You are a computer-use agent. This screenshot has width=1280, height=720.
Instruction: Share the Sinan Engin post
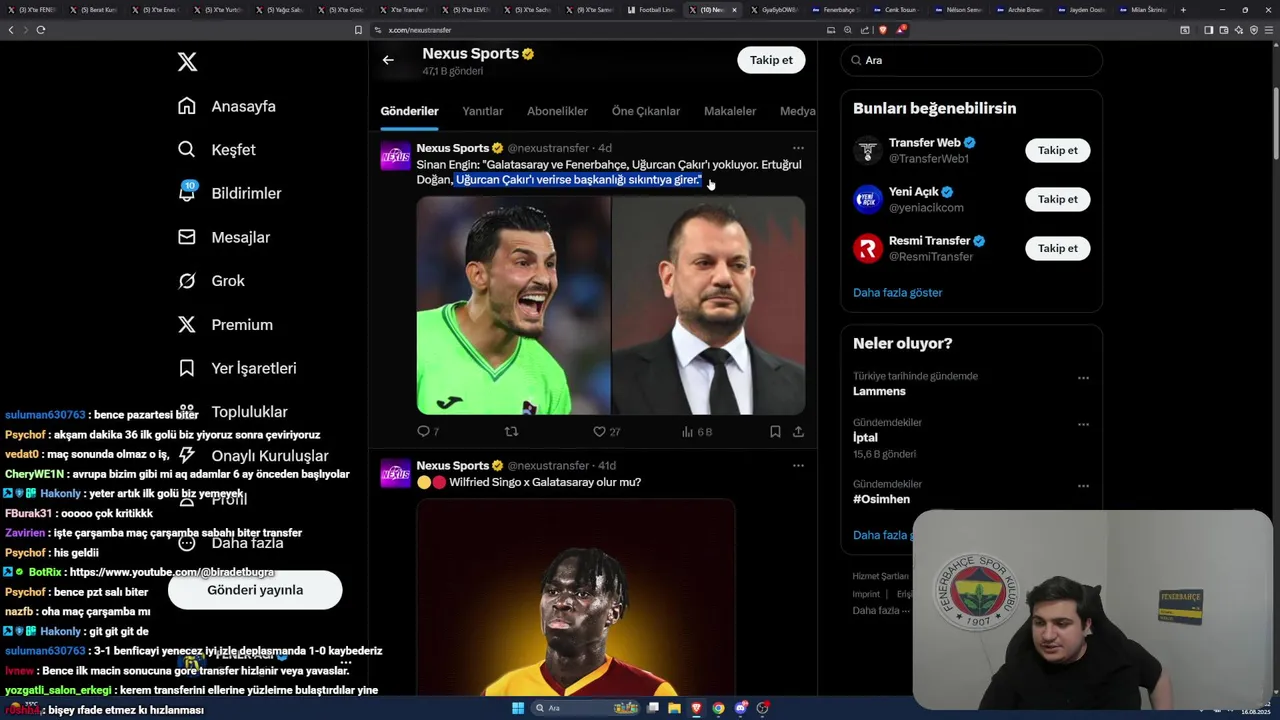tap(798, 431)
